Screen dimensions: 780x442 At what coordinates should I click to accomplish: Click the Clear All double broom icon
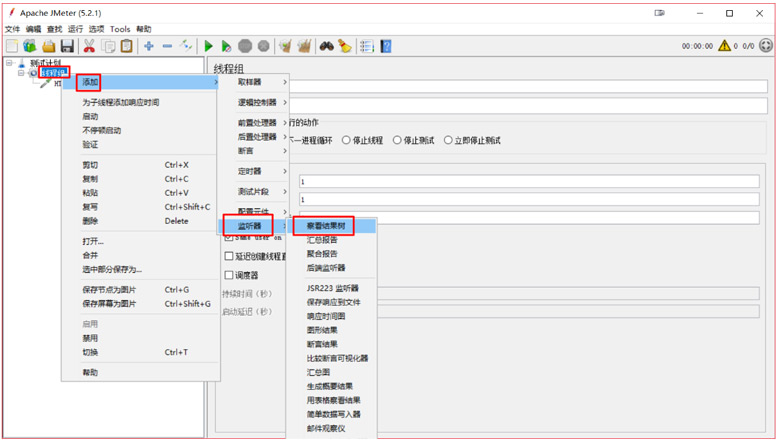pyautogui.click(x=304, y=46)
